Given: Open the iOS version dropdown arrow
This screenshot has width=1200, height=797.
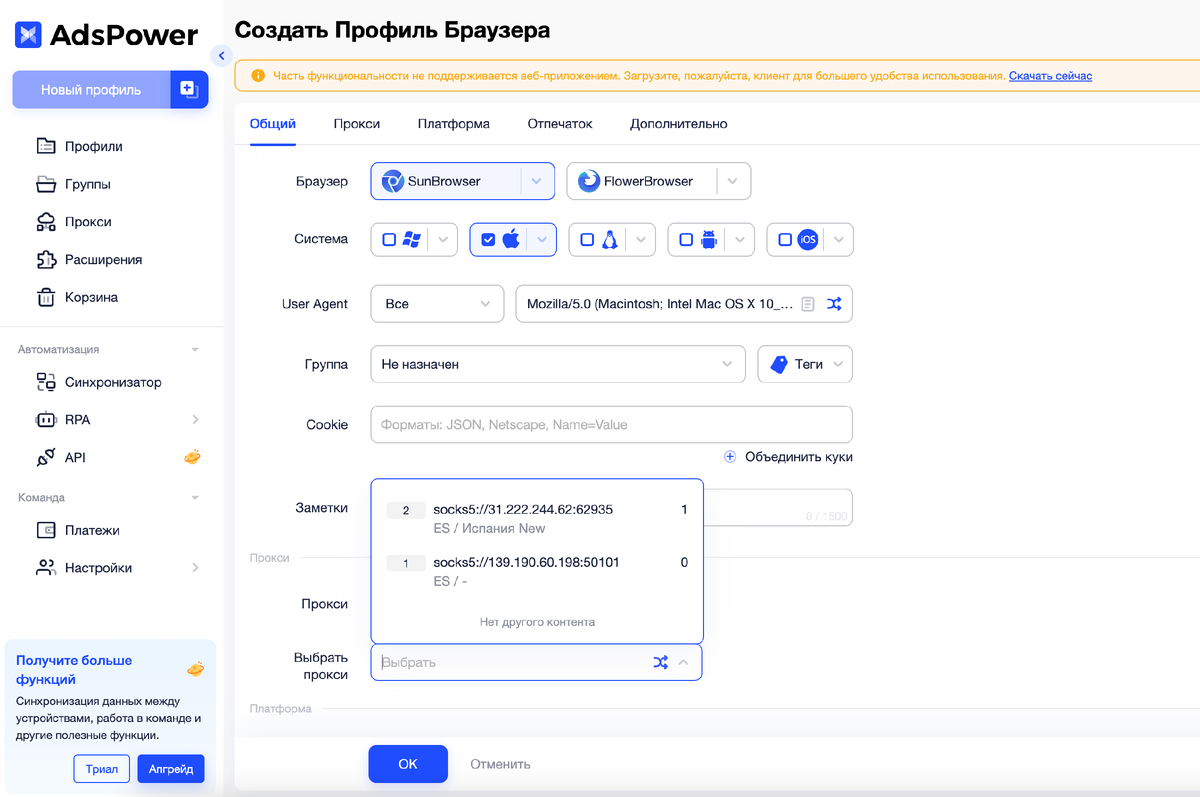Looking at the screenshot, I should (839, 240).
